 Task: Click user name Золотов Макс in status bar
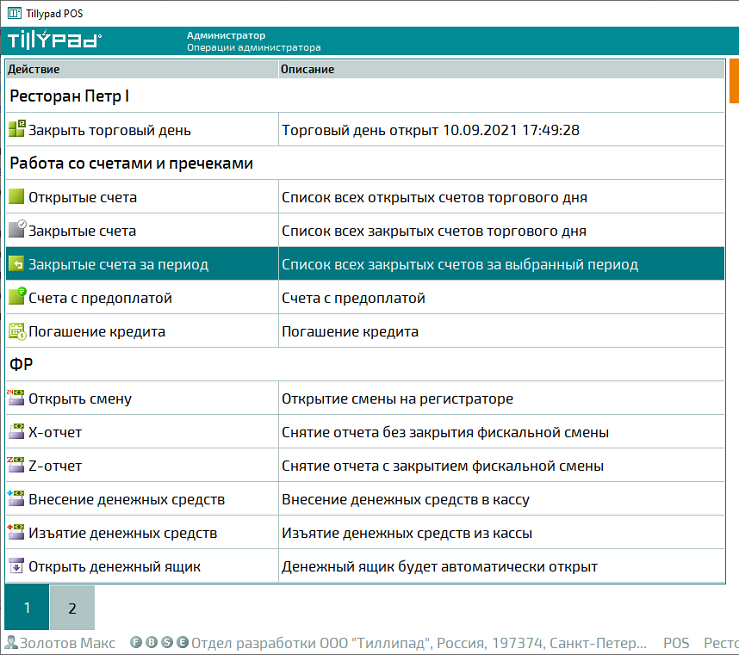click(x=67, y=643)
